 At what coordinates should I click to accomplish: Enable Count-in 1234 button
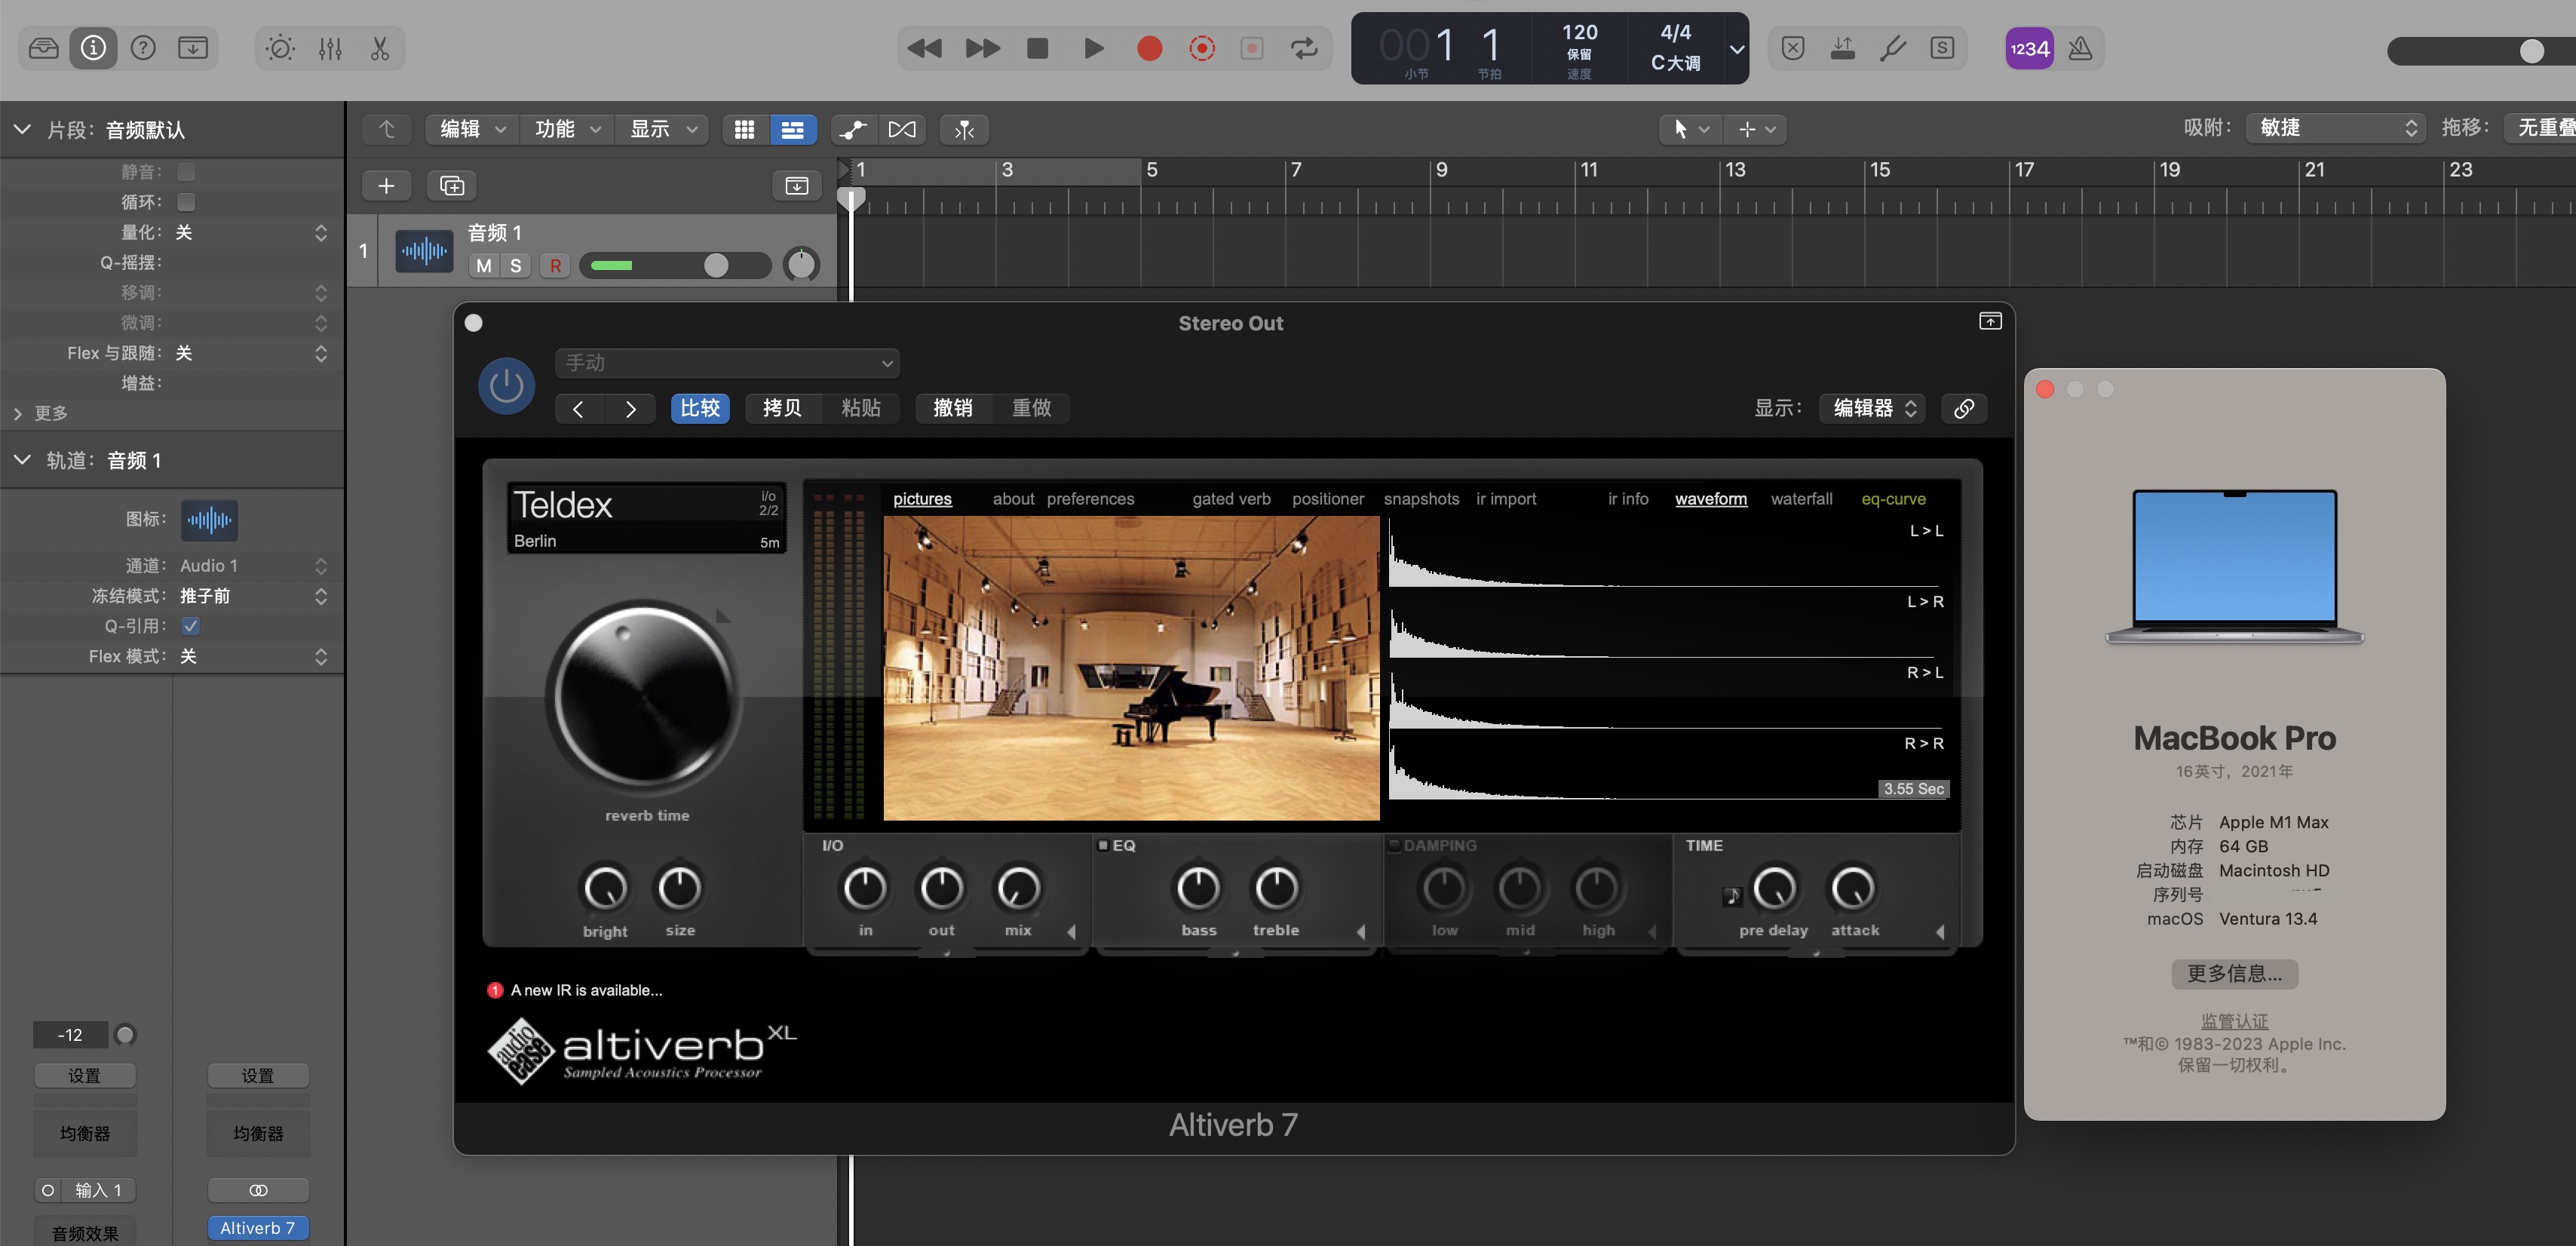coord(2029,48)
